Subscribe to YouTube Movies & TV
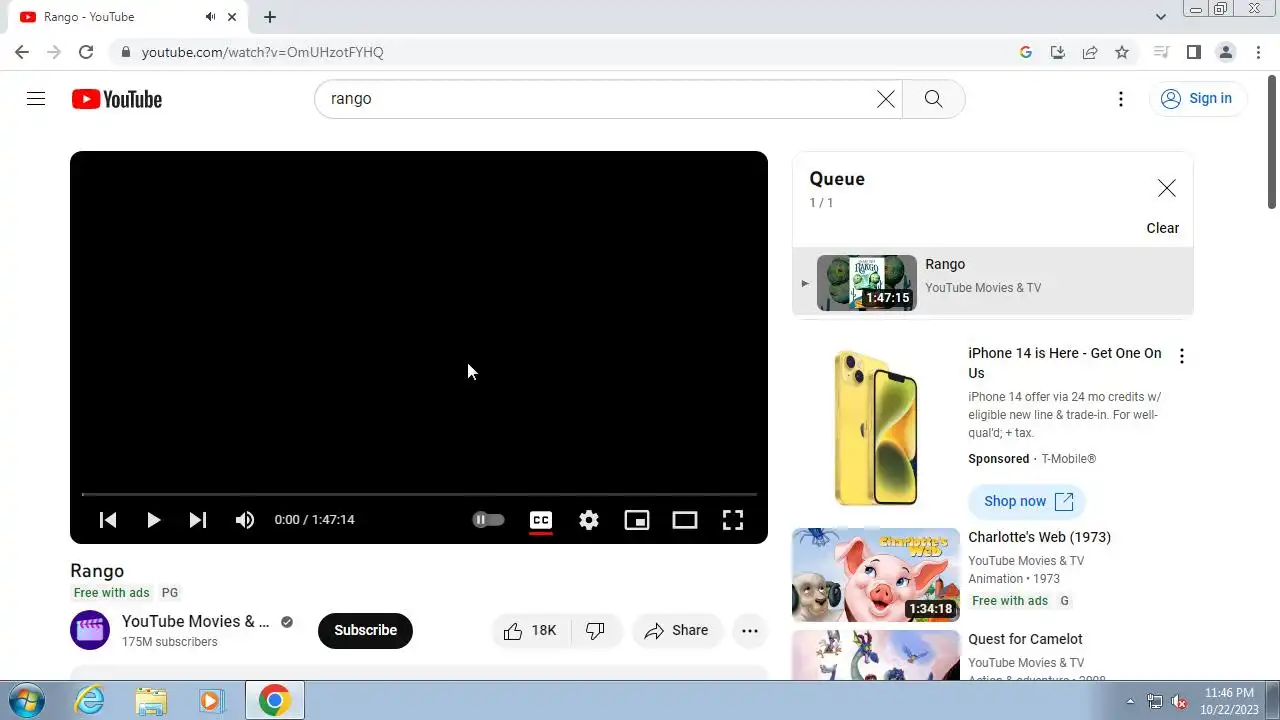 pos(365,630)
